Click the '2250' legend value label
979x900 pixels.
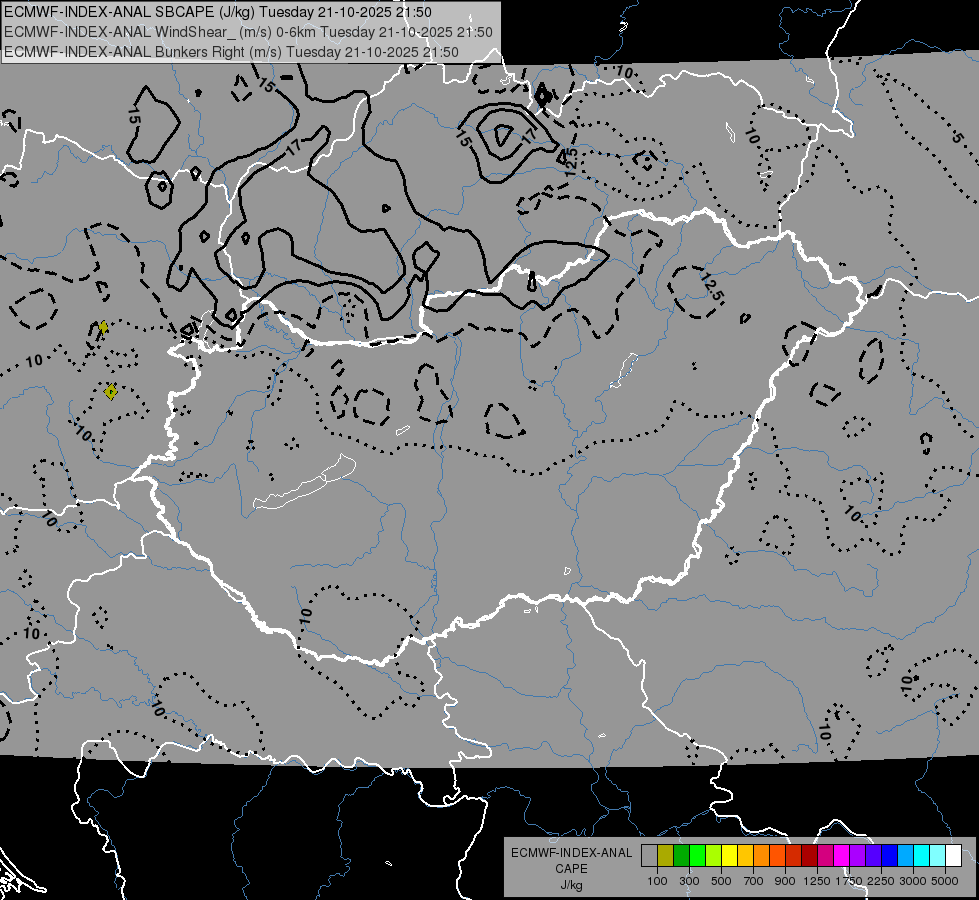click(881, 881)
